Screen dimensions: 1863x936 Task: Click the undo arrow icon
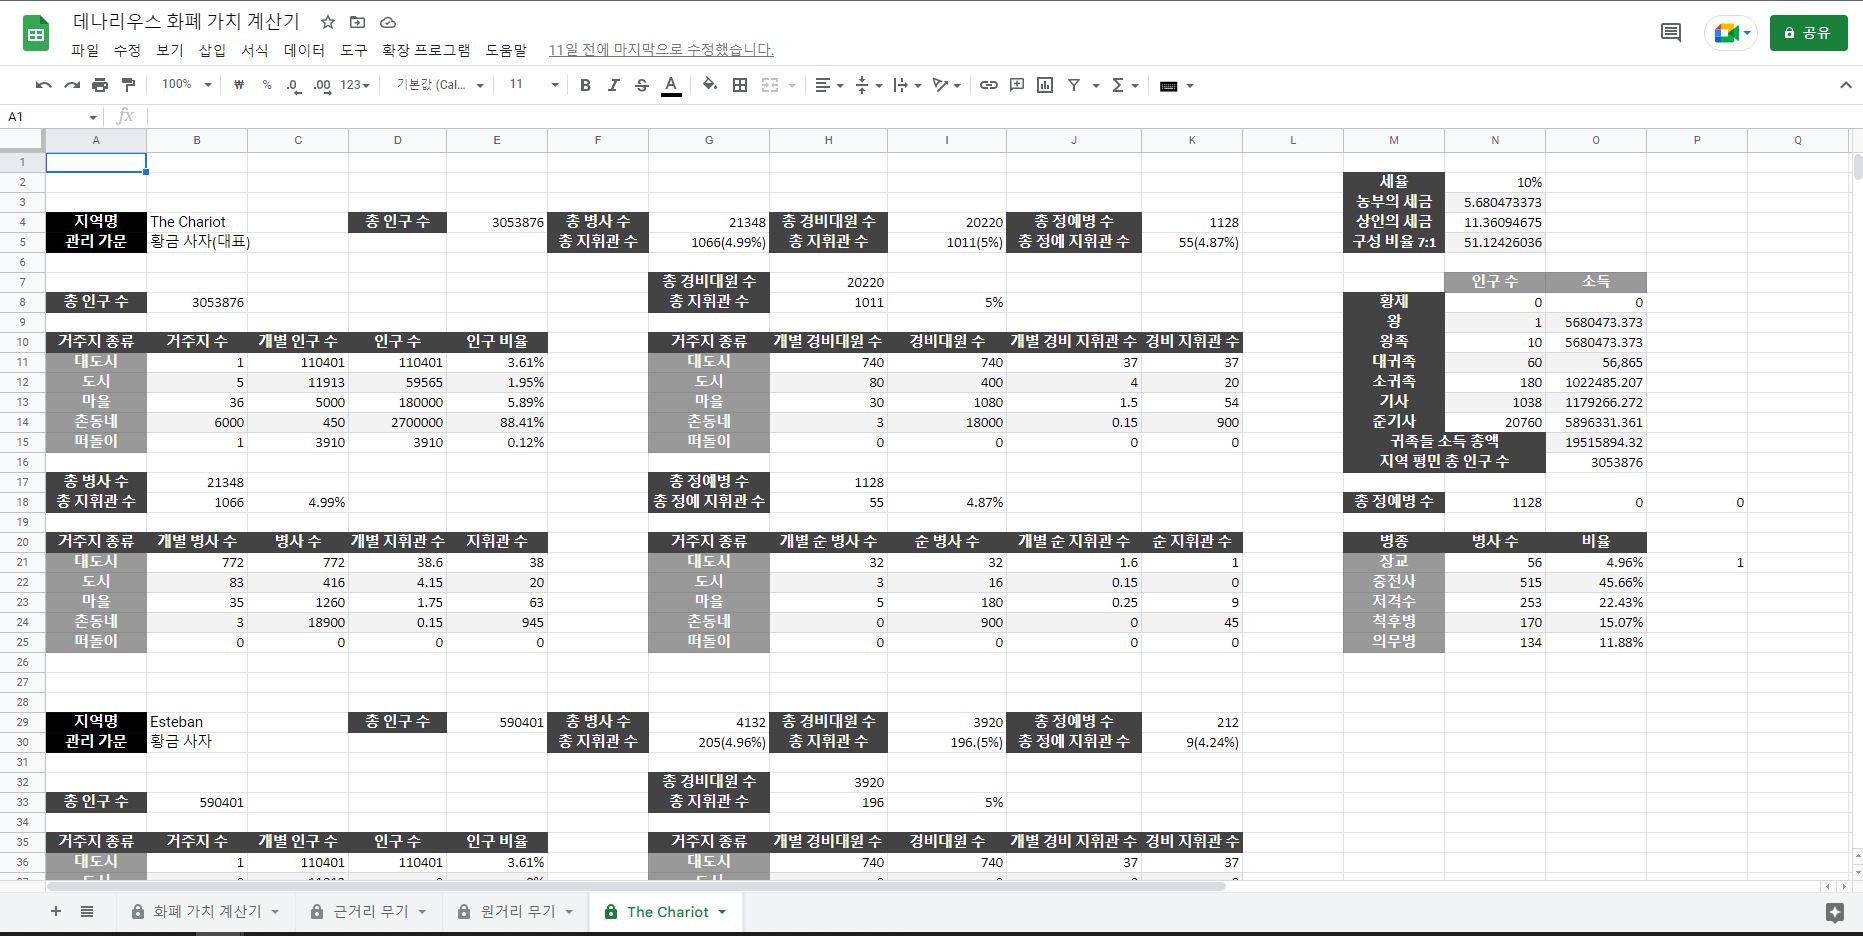coord(43,85)
